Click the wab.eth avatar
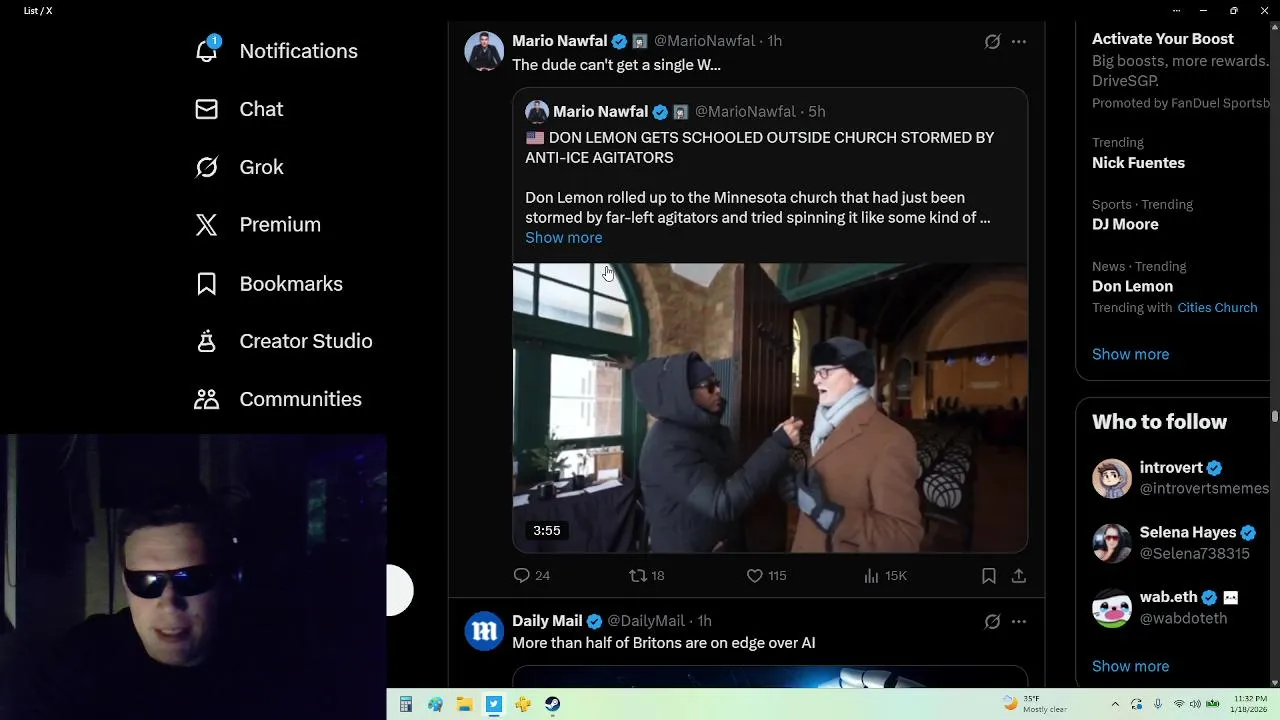This screenshot has height=720, width=1280. click(1111, 608)
